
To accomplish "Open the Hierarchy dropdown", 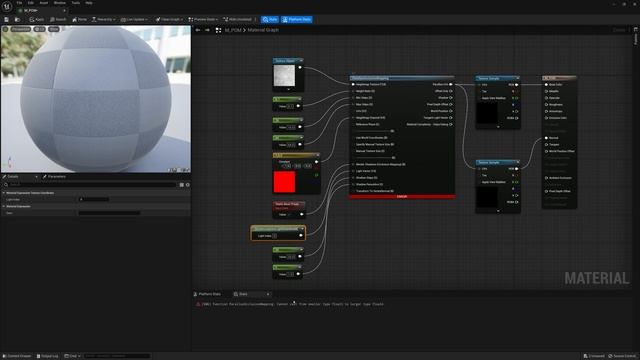I will coord(103,19).
